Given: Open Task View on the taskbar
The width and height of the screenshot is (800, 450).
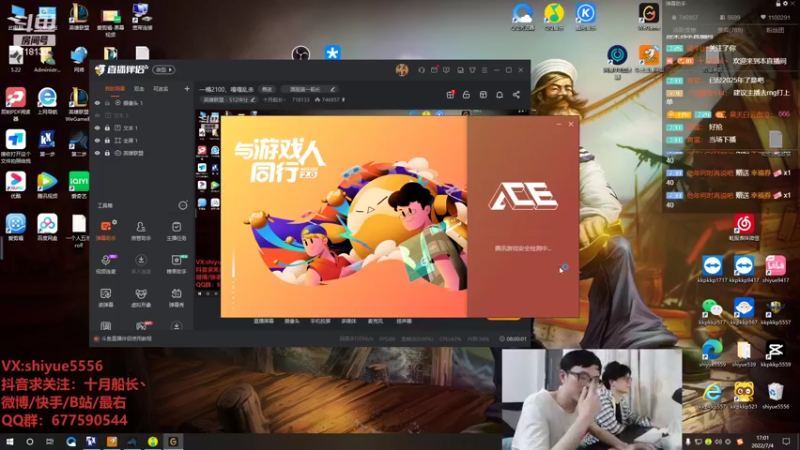Looking at the screenshot, I should (49, 442).
